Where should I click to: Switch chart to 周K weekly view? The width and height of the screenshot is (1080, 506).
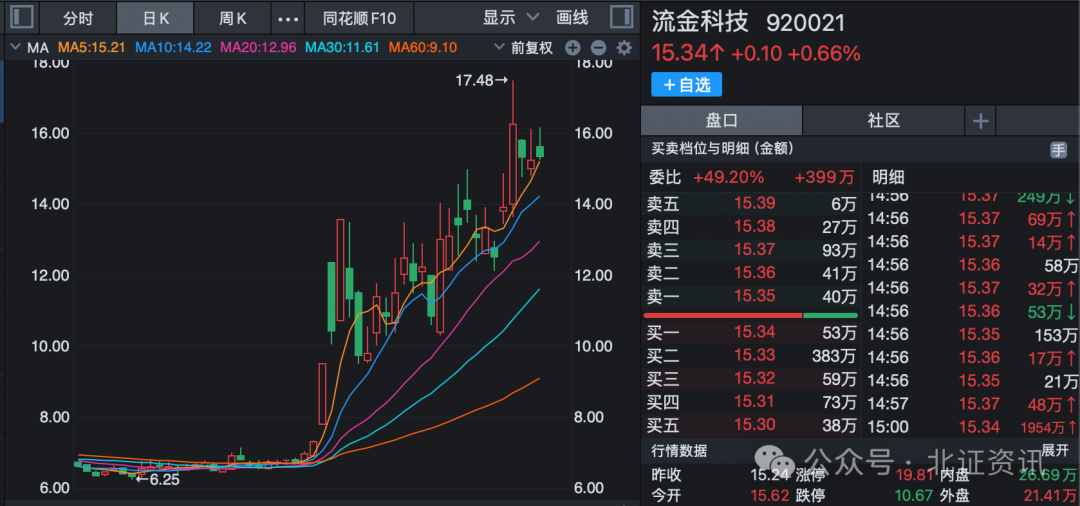click(x=232, y=18)
